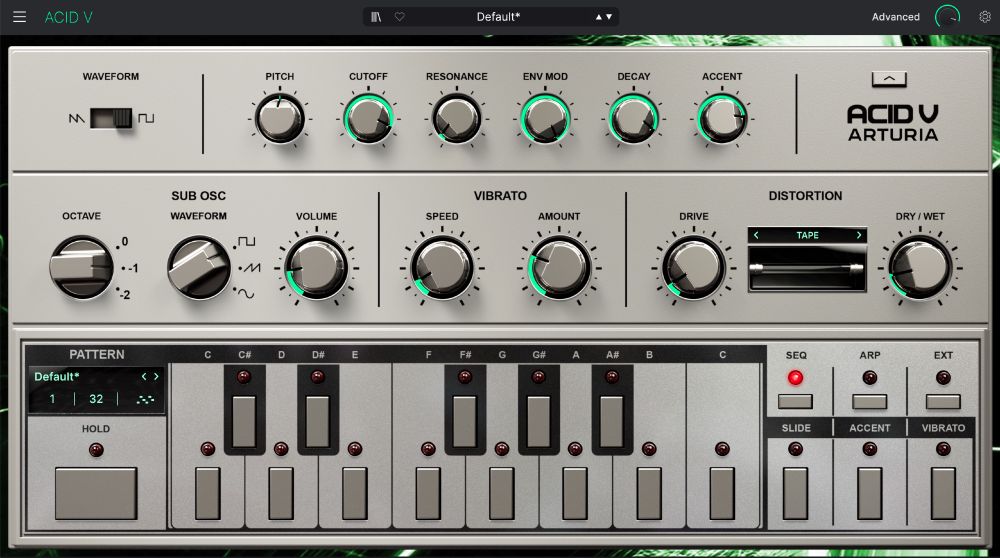The image size is (1000, 558).
Task: Click the ACID V title text
Action: click(68, 17)
